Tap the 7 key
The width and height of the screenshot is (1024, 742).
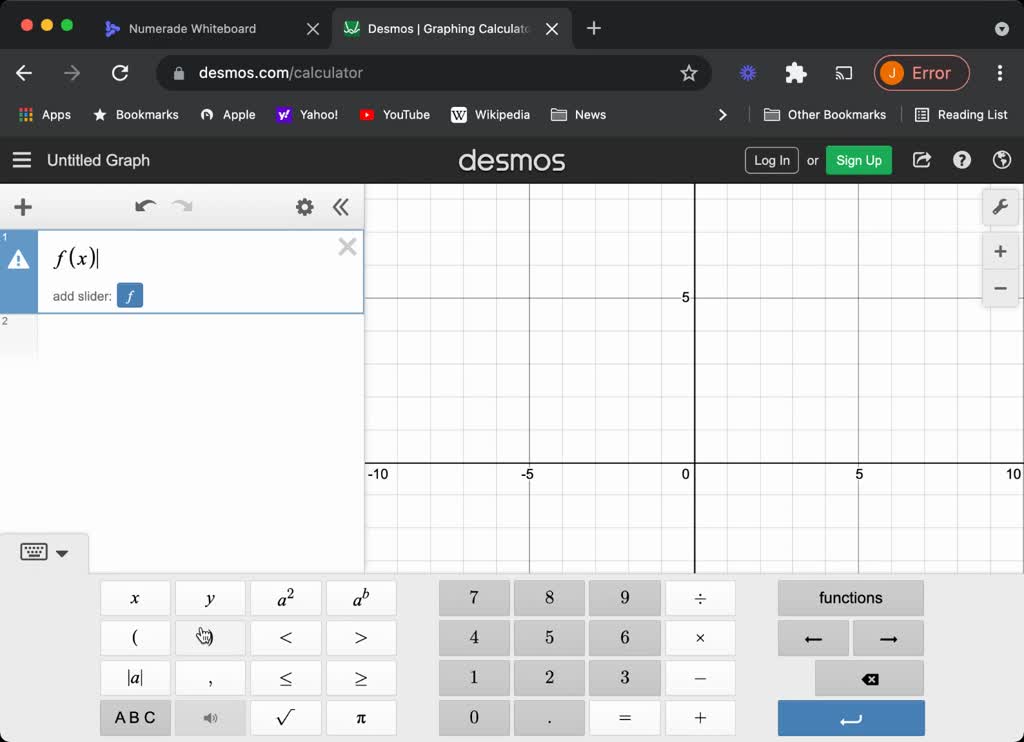click(x=473, y=598)
